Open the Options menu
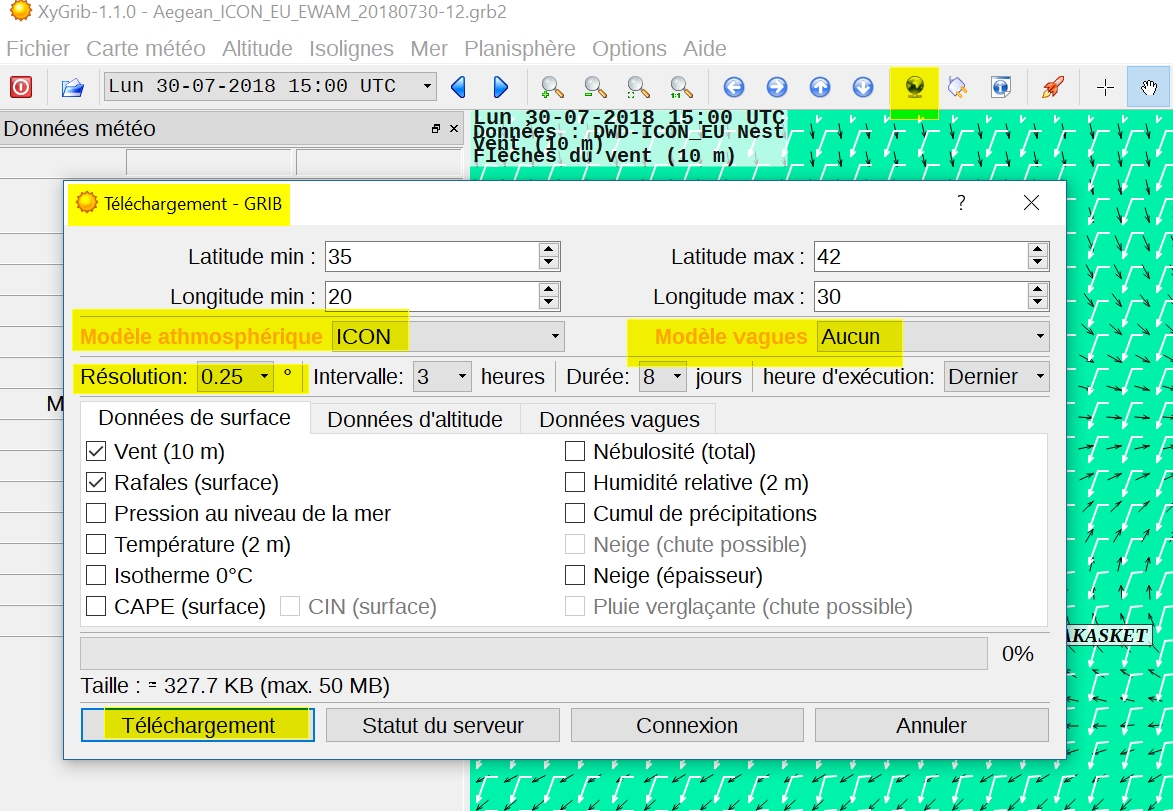This screenshot has height=811, width=1173. [629, 49]
